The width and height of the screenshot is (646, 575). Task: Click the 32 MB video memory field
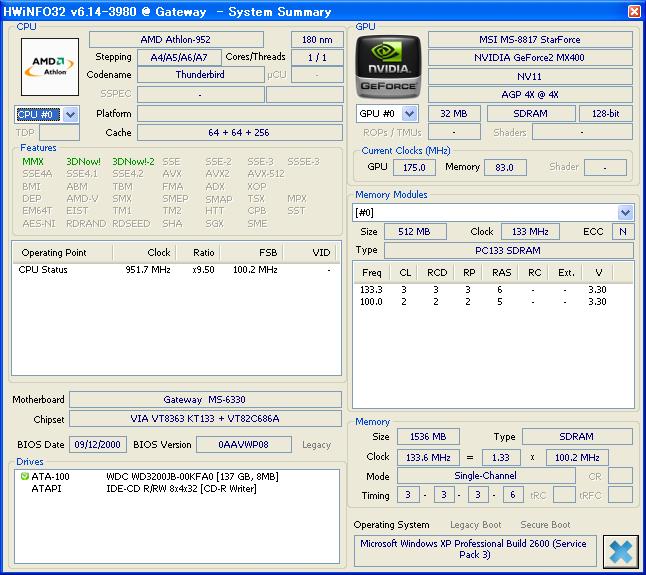(x=454, y=114)
